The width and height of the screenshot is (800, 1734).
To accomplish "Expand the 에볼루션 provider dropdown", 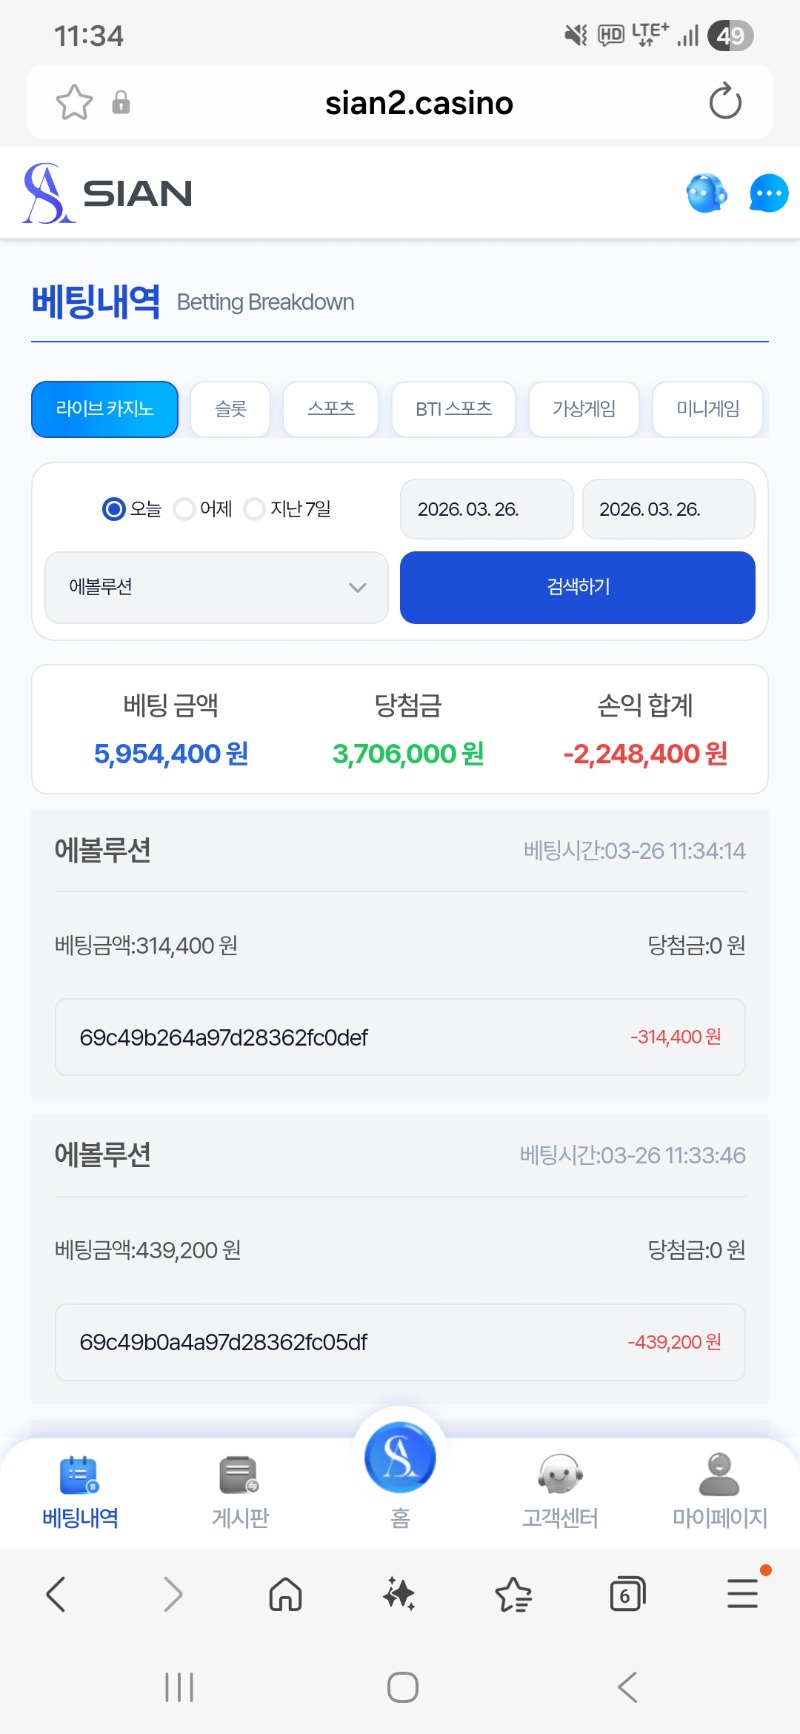I will pyautogui.click(x=216, y=587).
